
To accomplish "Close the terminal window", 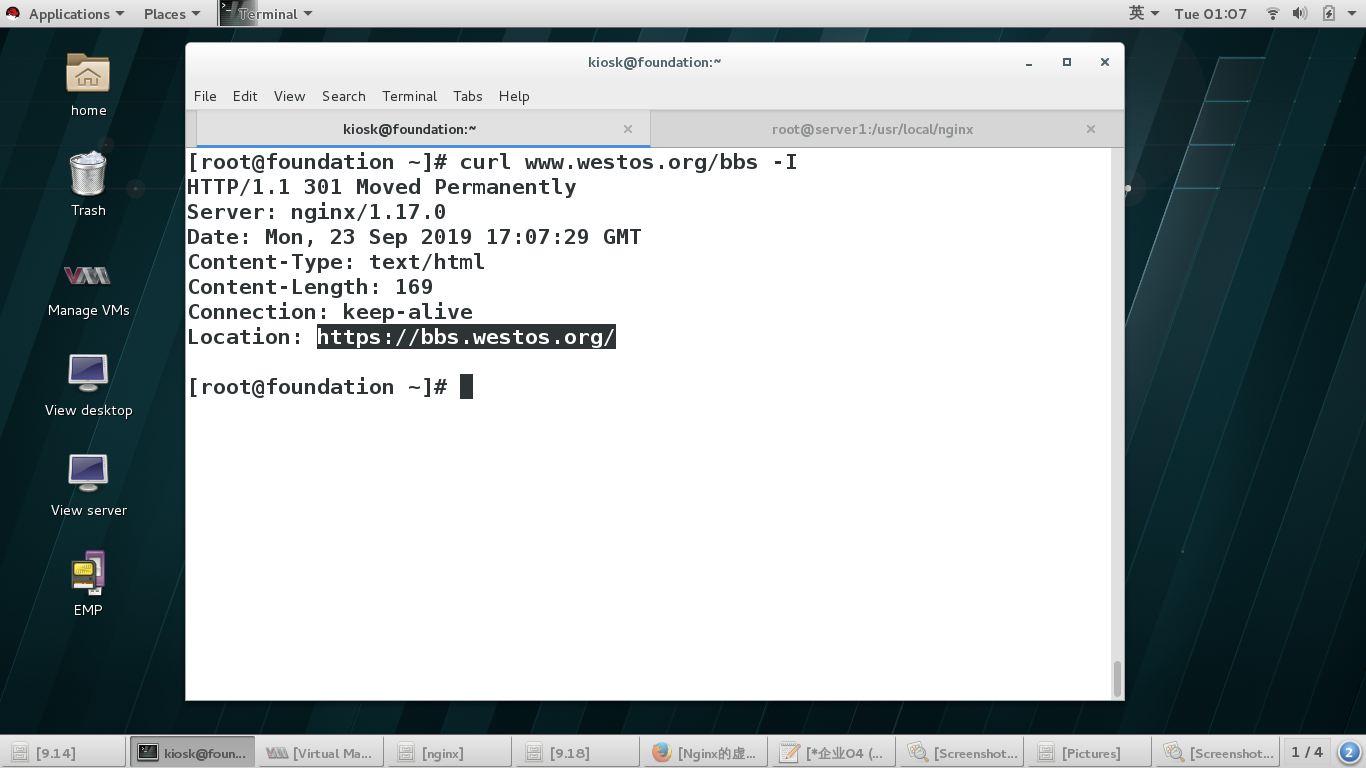I will tap(1104, 62).
